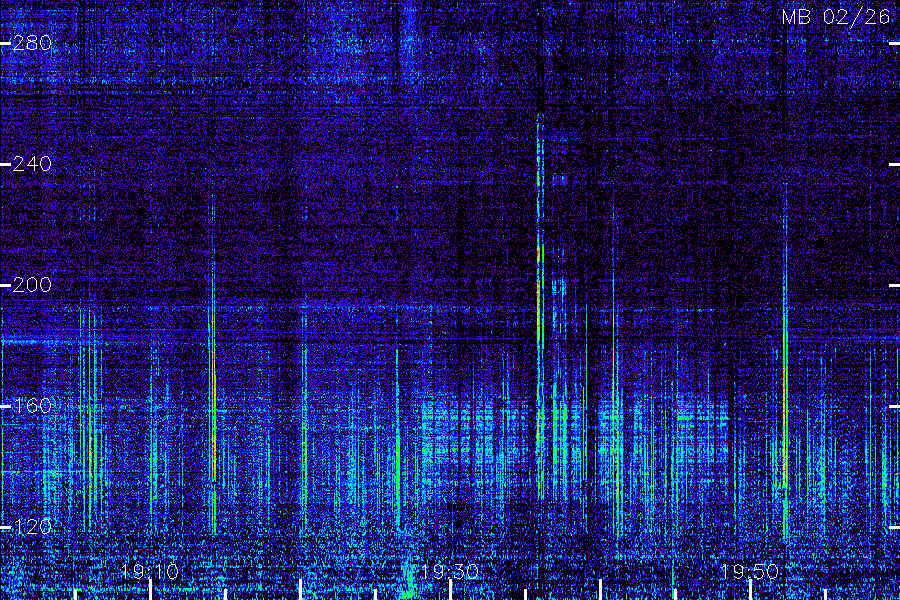This screenshot has width=900, height=600.
Task: Click the MB 02/26 header text
Action: coord(836,17)
